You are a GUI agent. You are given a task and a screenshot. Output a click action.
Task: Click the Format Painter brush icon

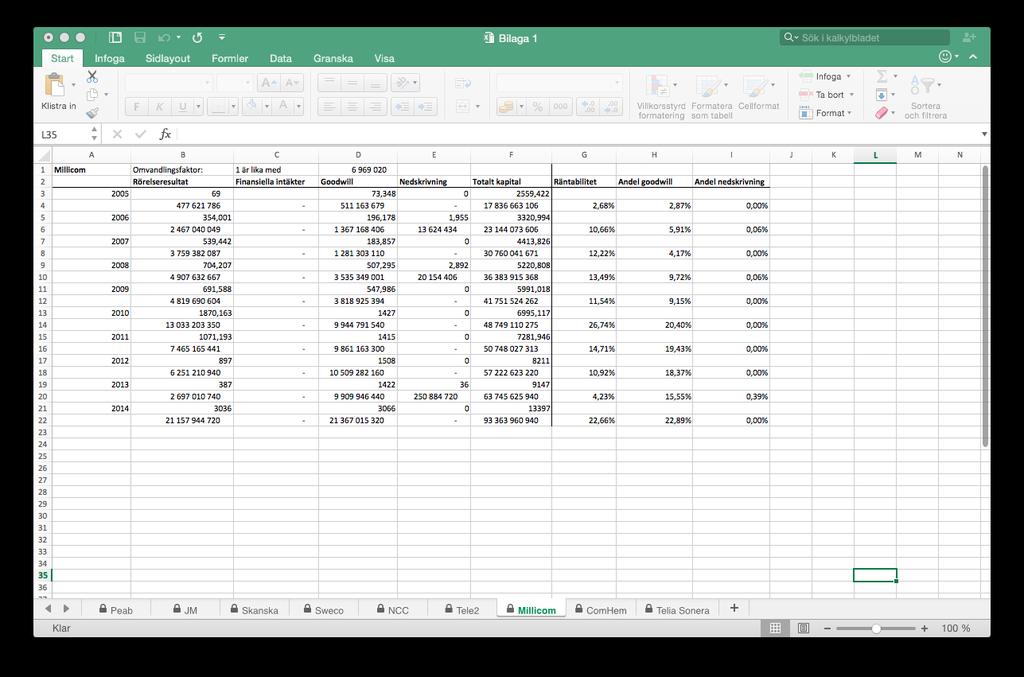tap(92, 113)
